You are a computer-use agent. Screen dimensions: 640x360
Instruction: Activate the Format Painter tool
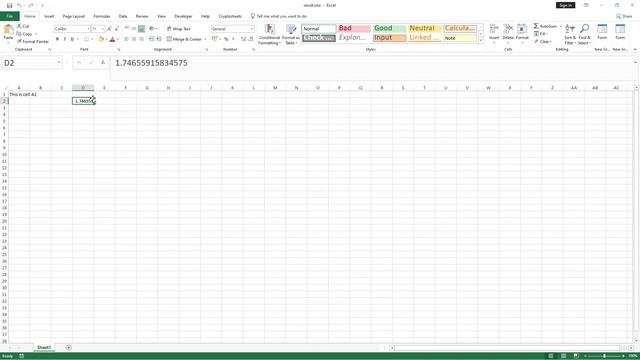(33, 42)
